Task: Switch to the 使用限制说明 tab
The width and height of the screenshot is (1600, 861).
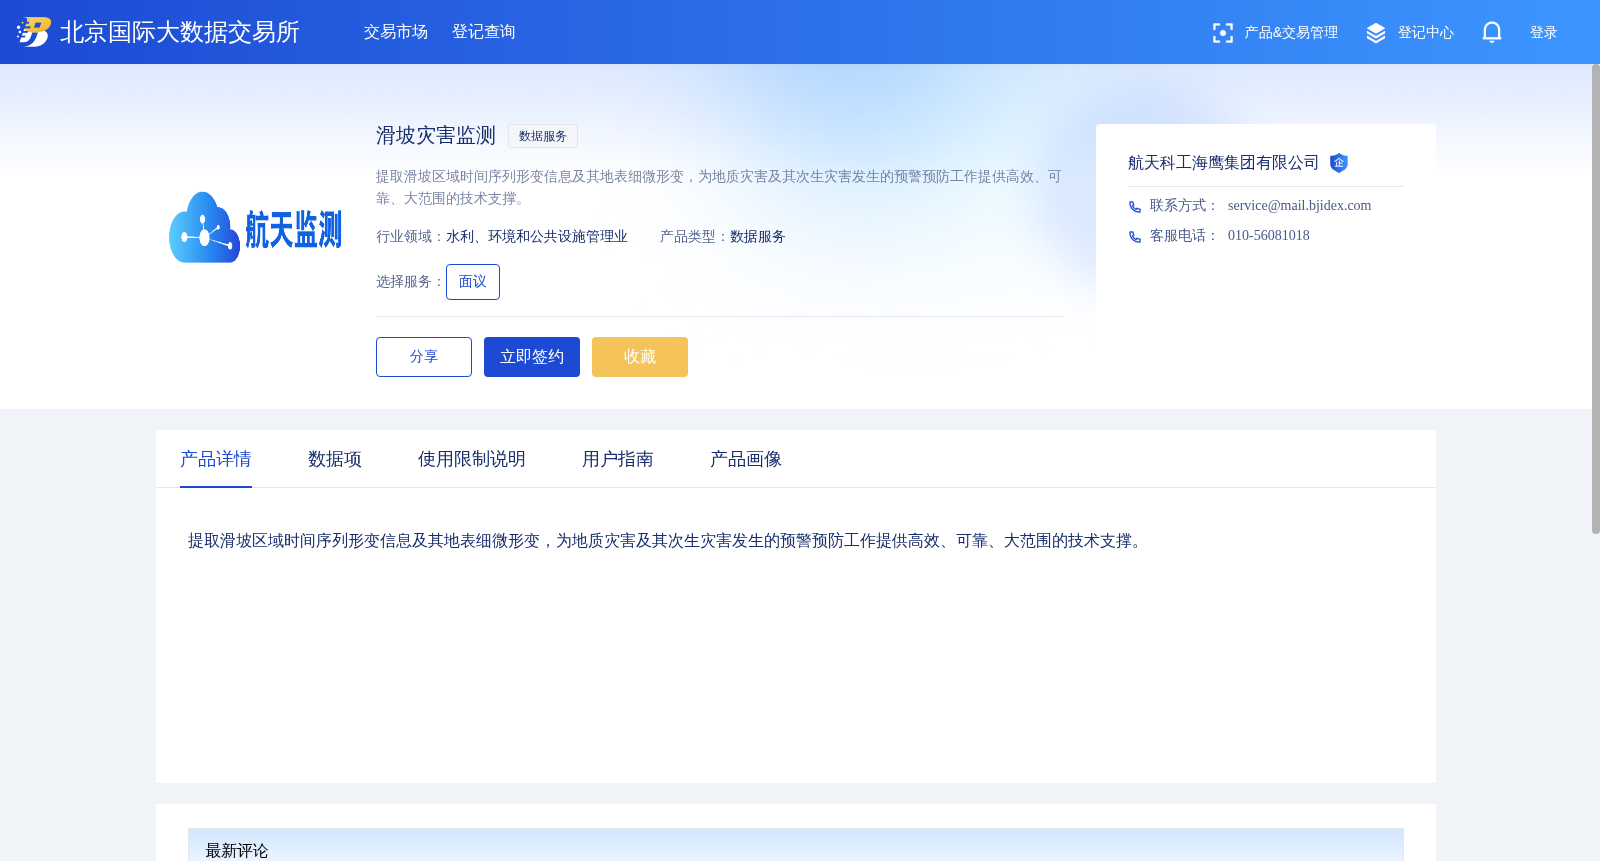Action: (472, 459)
